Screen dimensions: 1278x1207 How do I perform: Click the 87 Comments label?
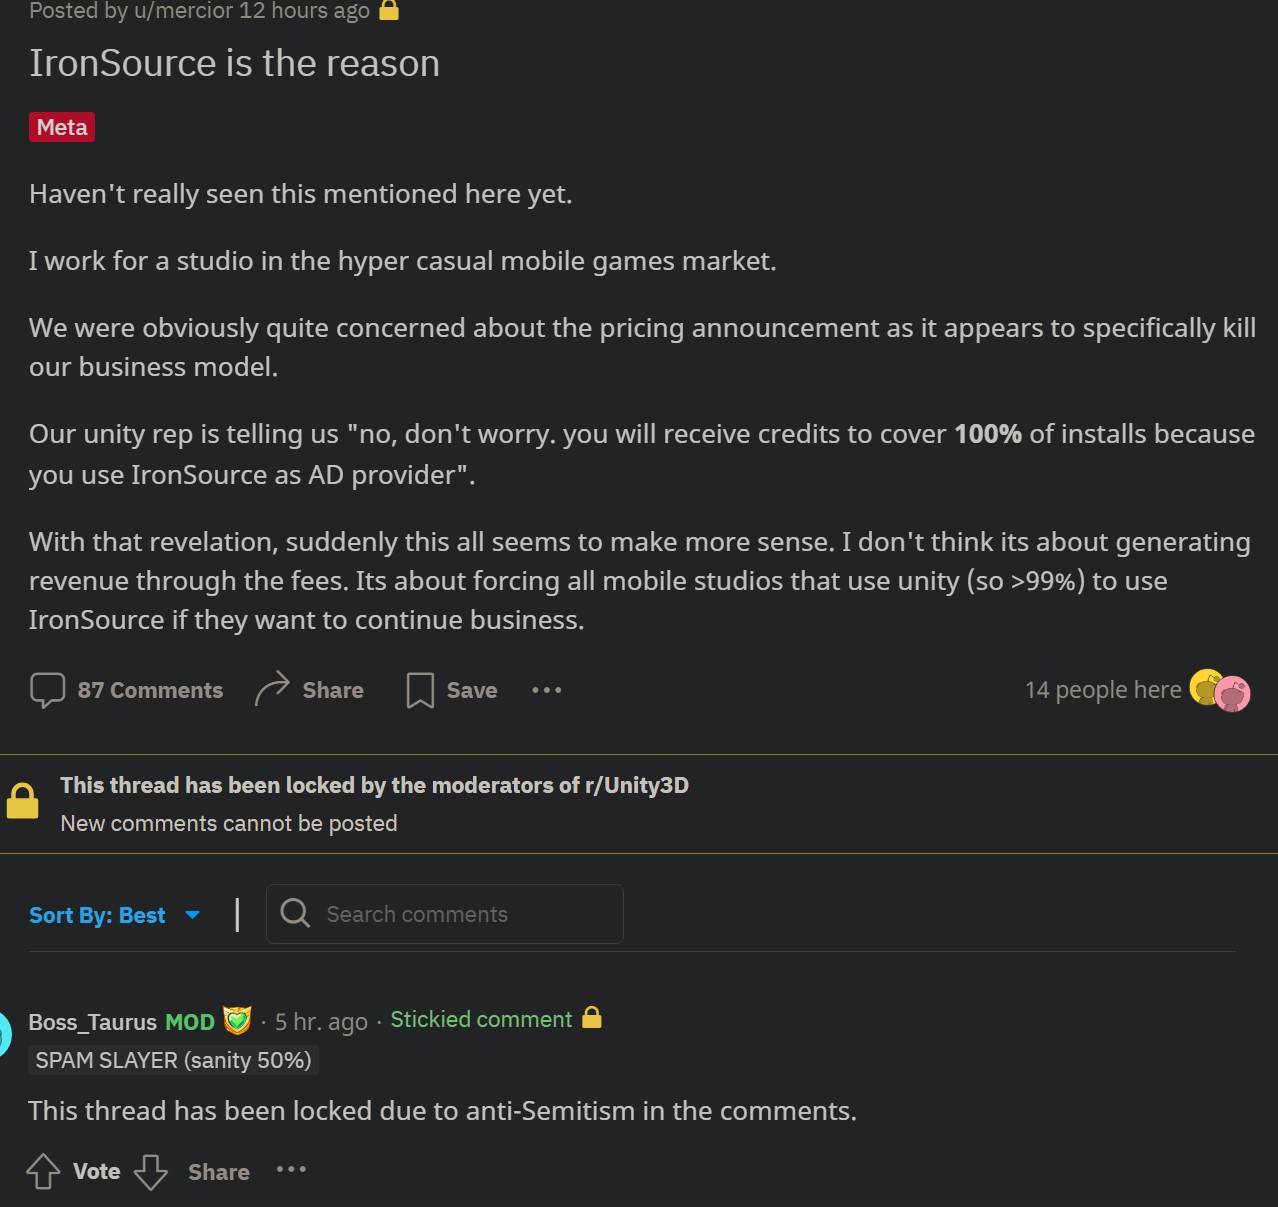150,690
